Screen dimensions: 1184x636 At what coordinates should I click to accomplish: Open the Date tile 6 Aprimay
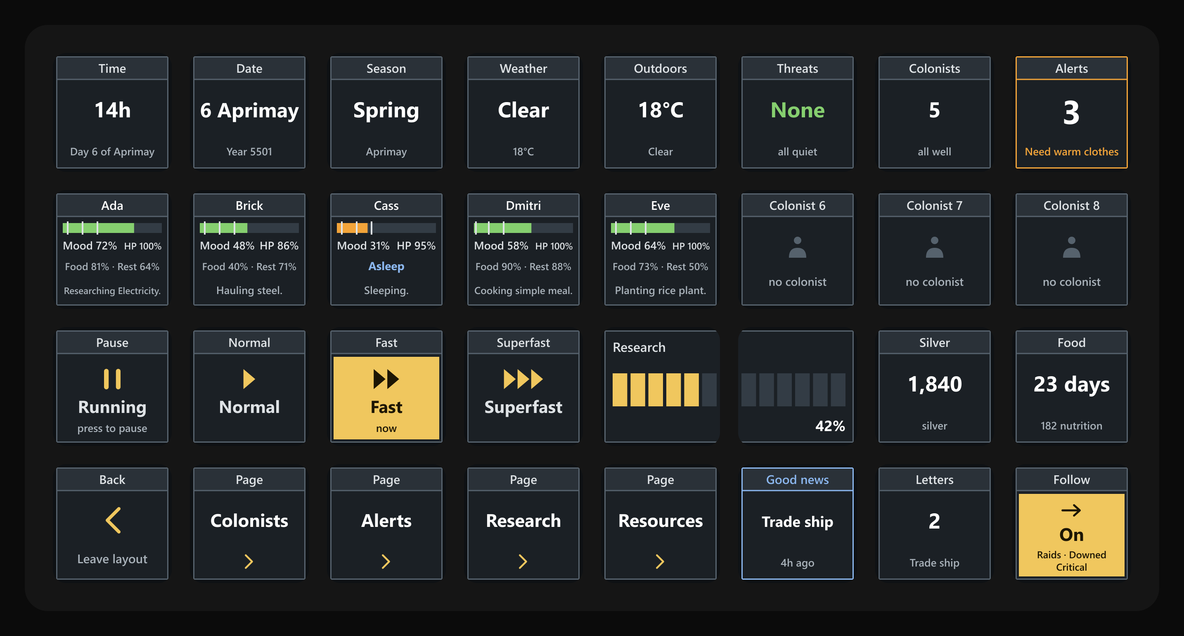[249, 112]
